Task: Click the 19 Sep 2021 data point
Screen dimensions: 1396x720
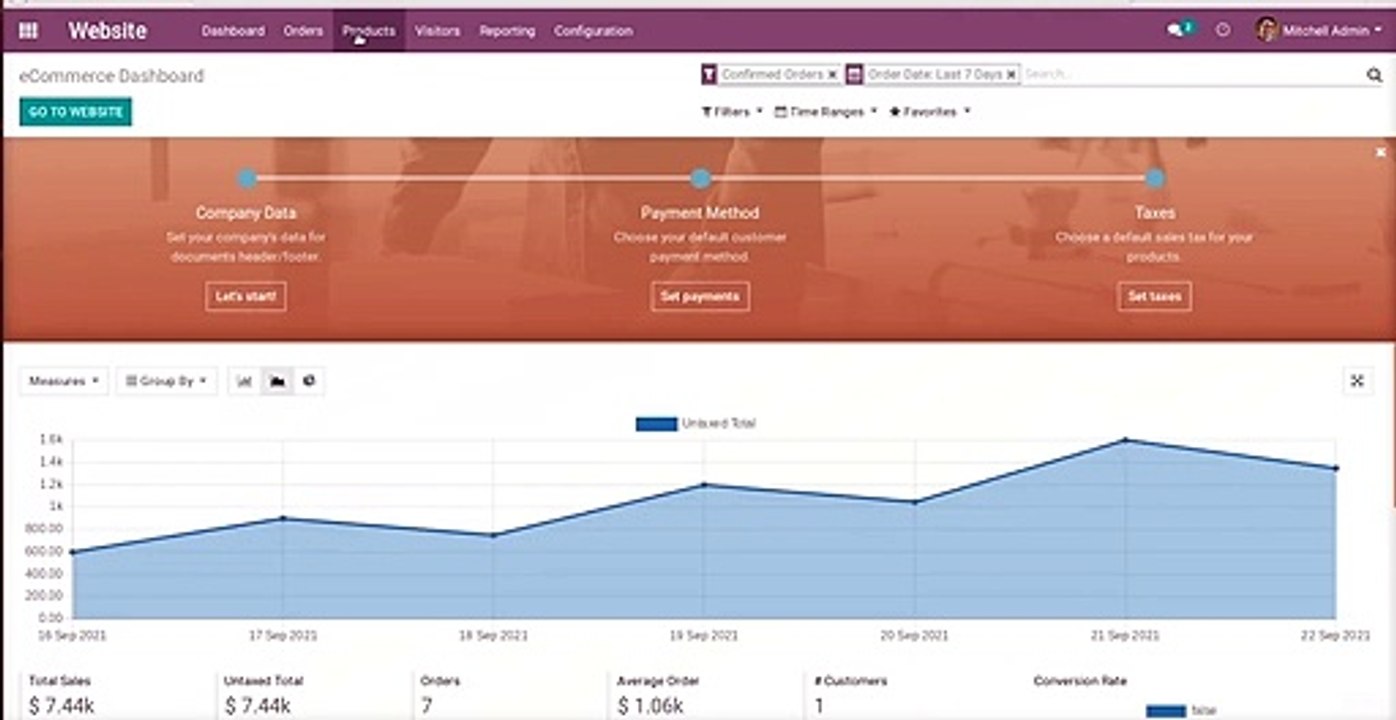Action: (704, 485)
